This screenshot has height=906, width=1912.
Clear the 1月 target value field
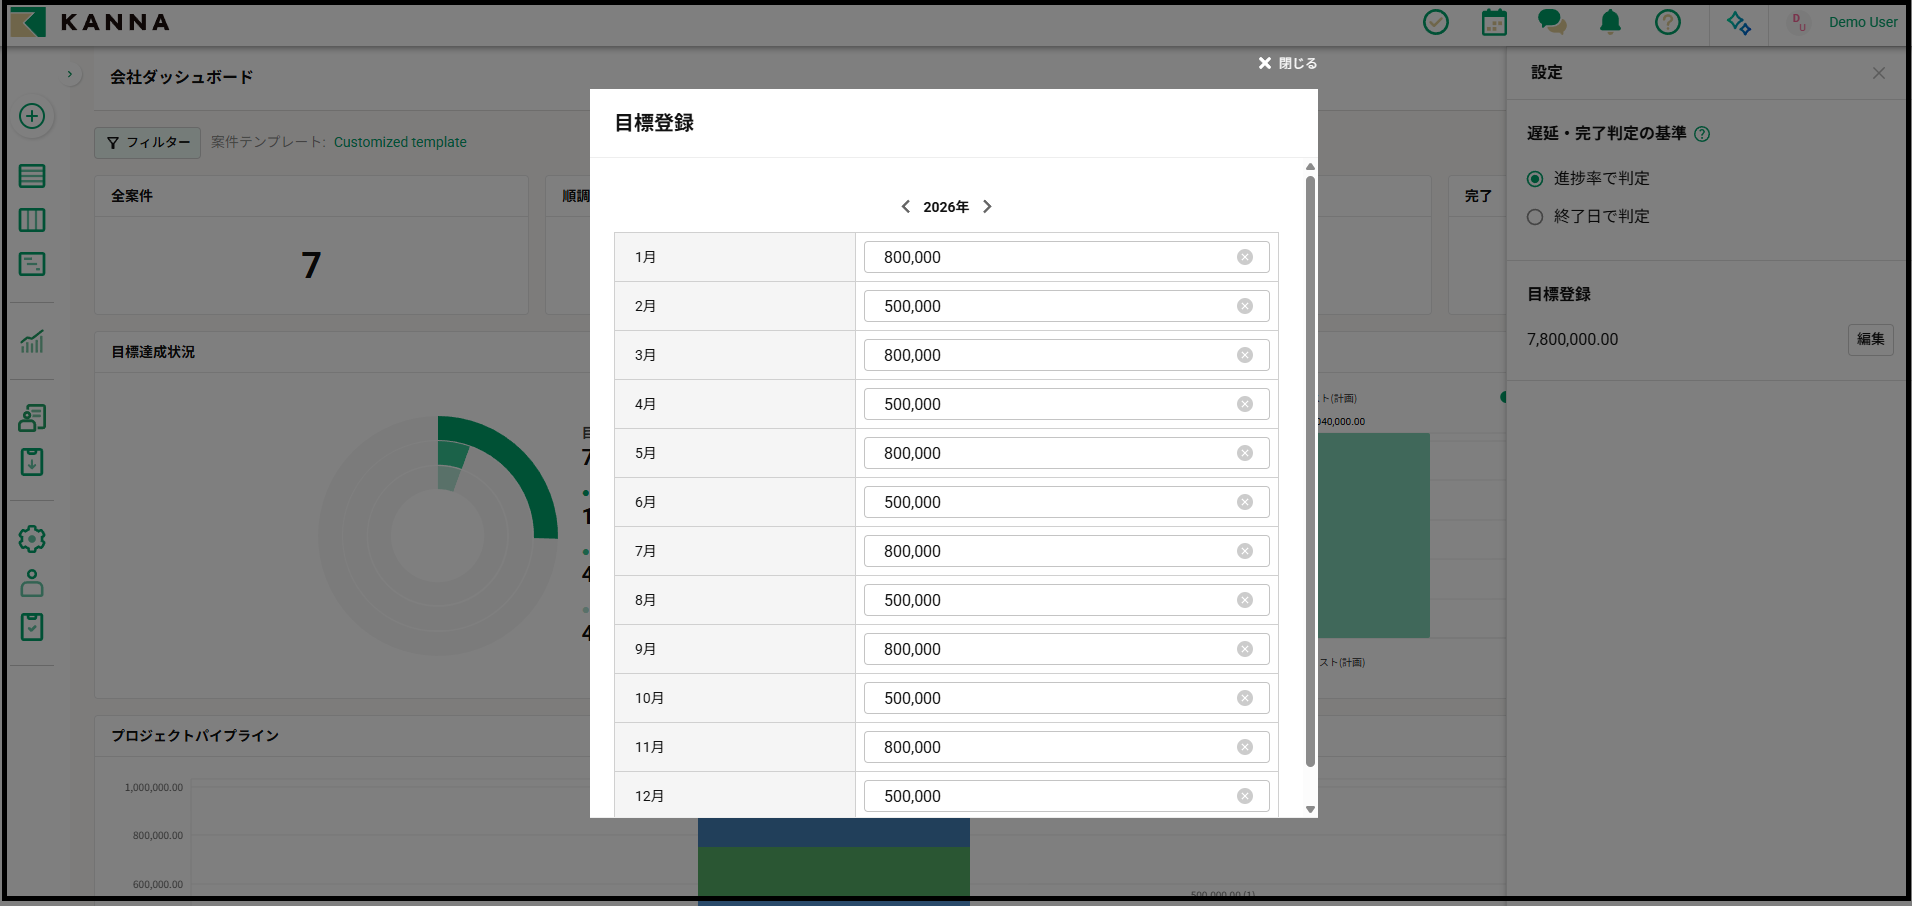click(x=1244, y=257)
